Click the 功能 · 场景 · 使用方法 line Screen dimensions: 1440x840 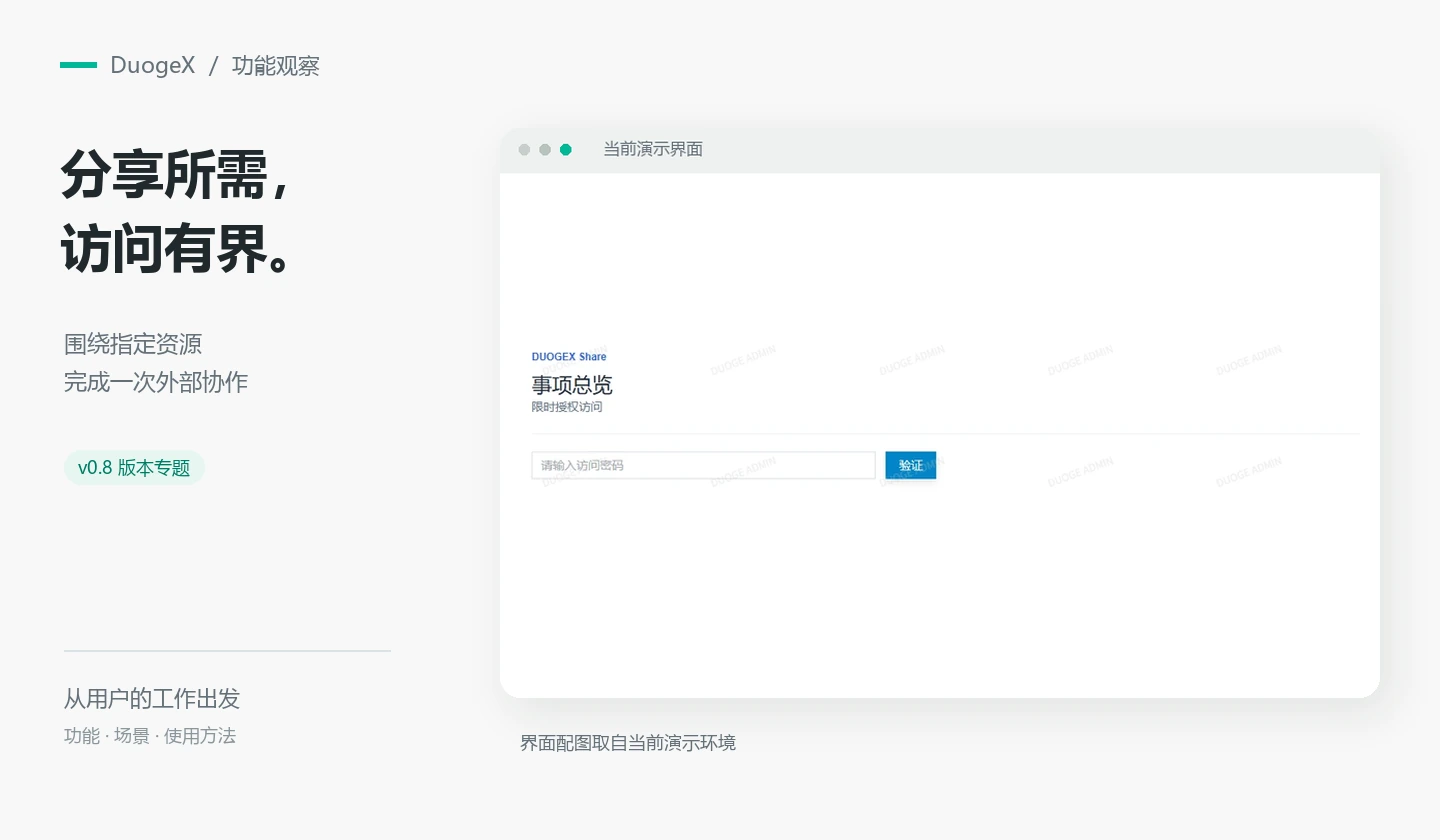point(150,736)
